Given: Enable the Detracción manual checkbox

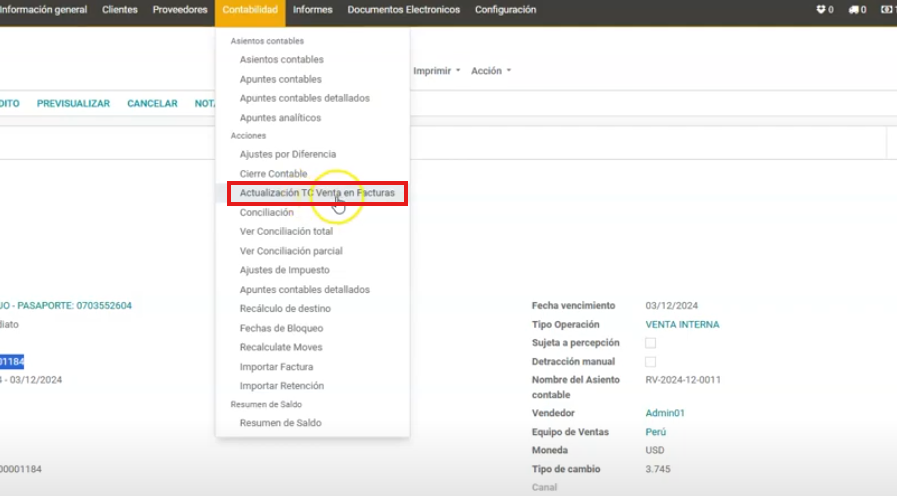Looking at the screenshot, I should (650, 362).
